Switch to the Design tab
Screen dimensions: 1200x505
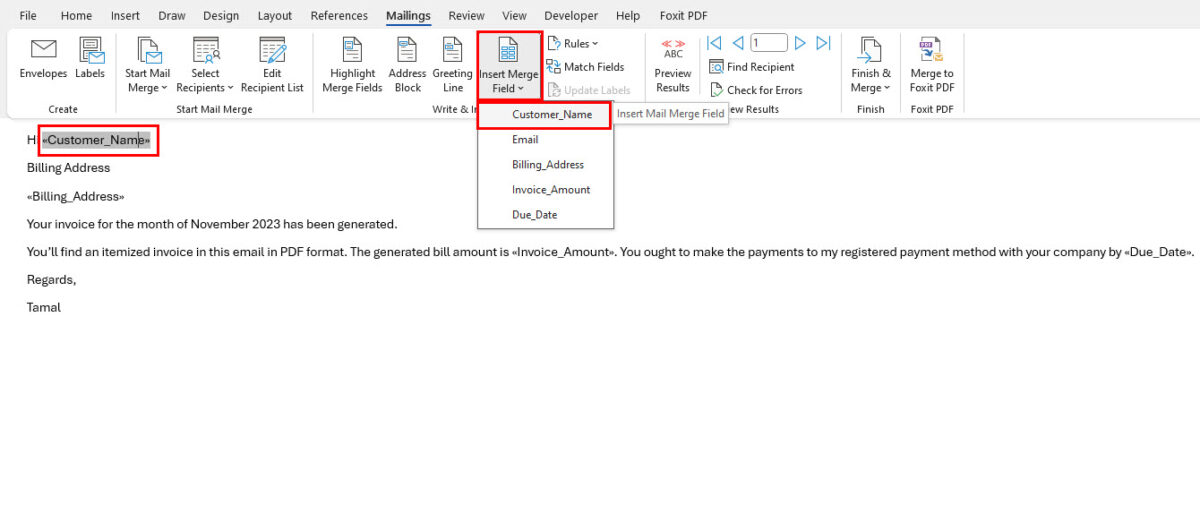221,16
